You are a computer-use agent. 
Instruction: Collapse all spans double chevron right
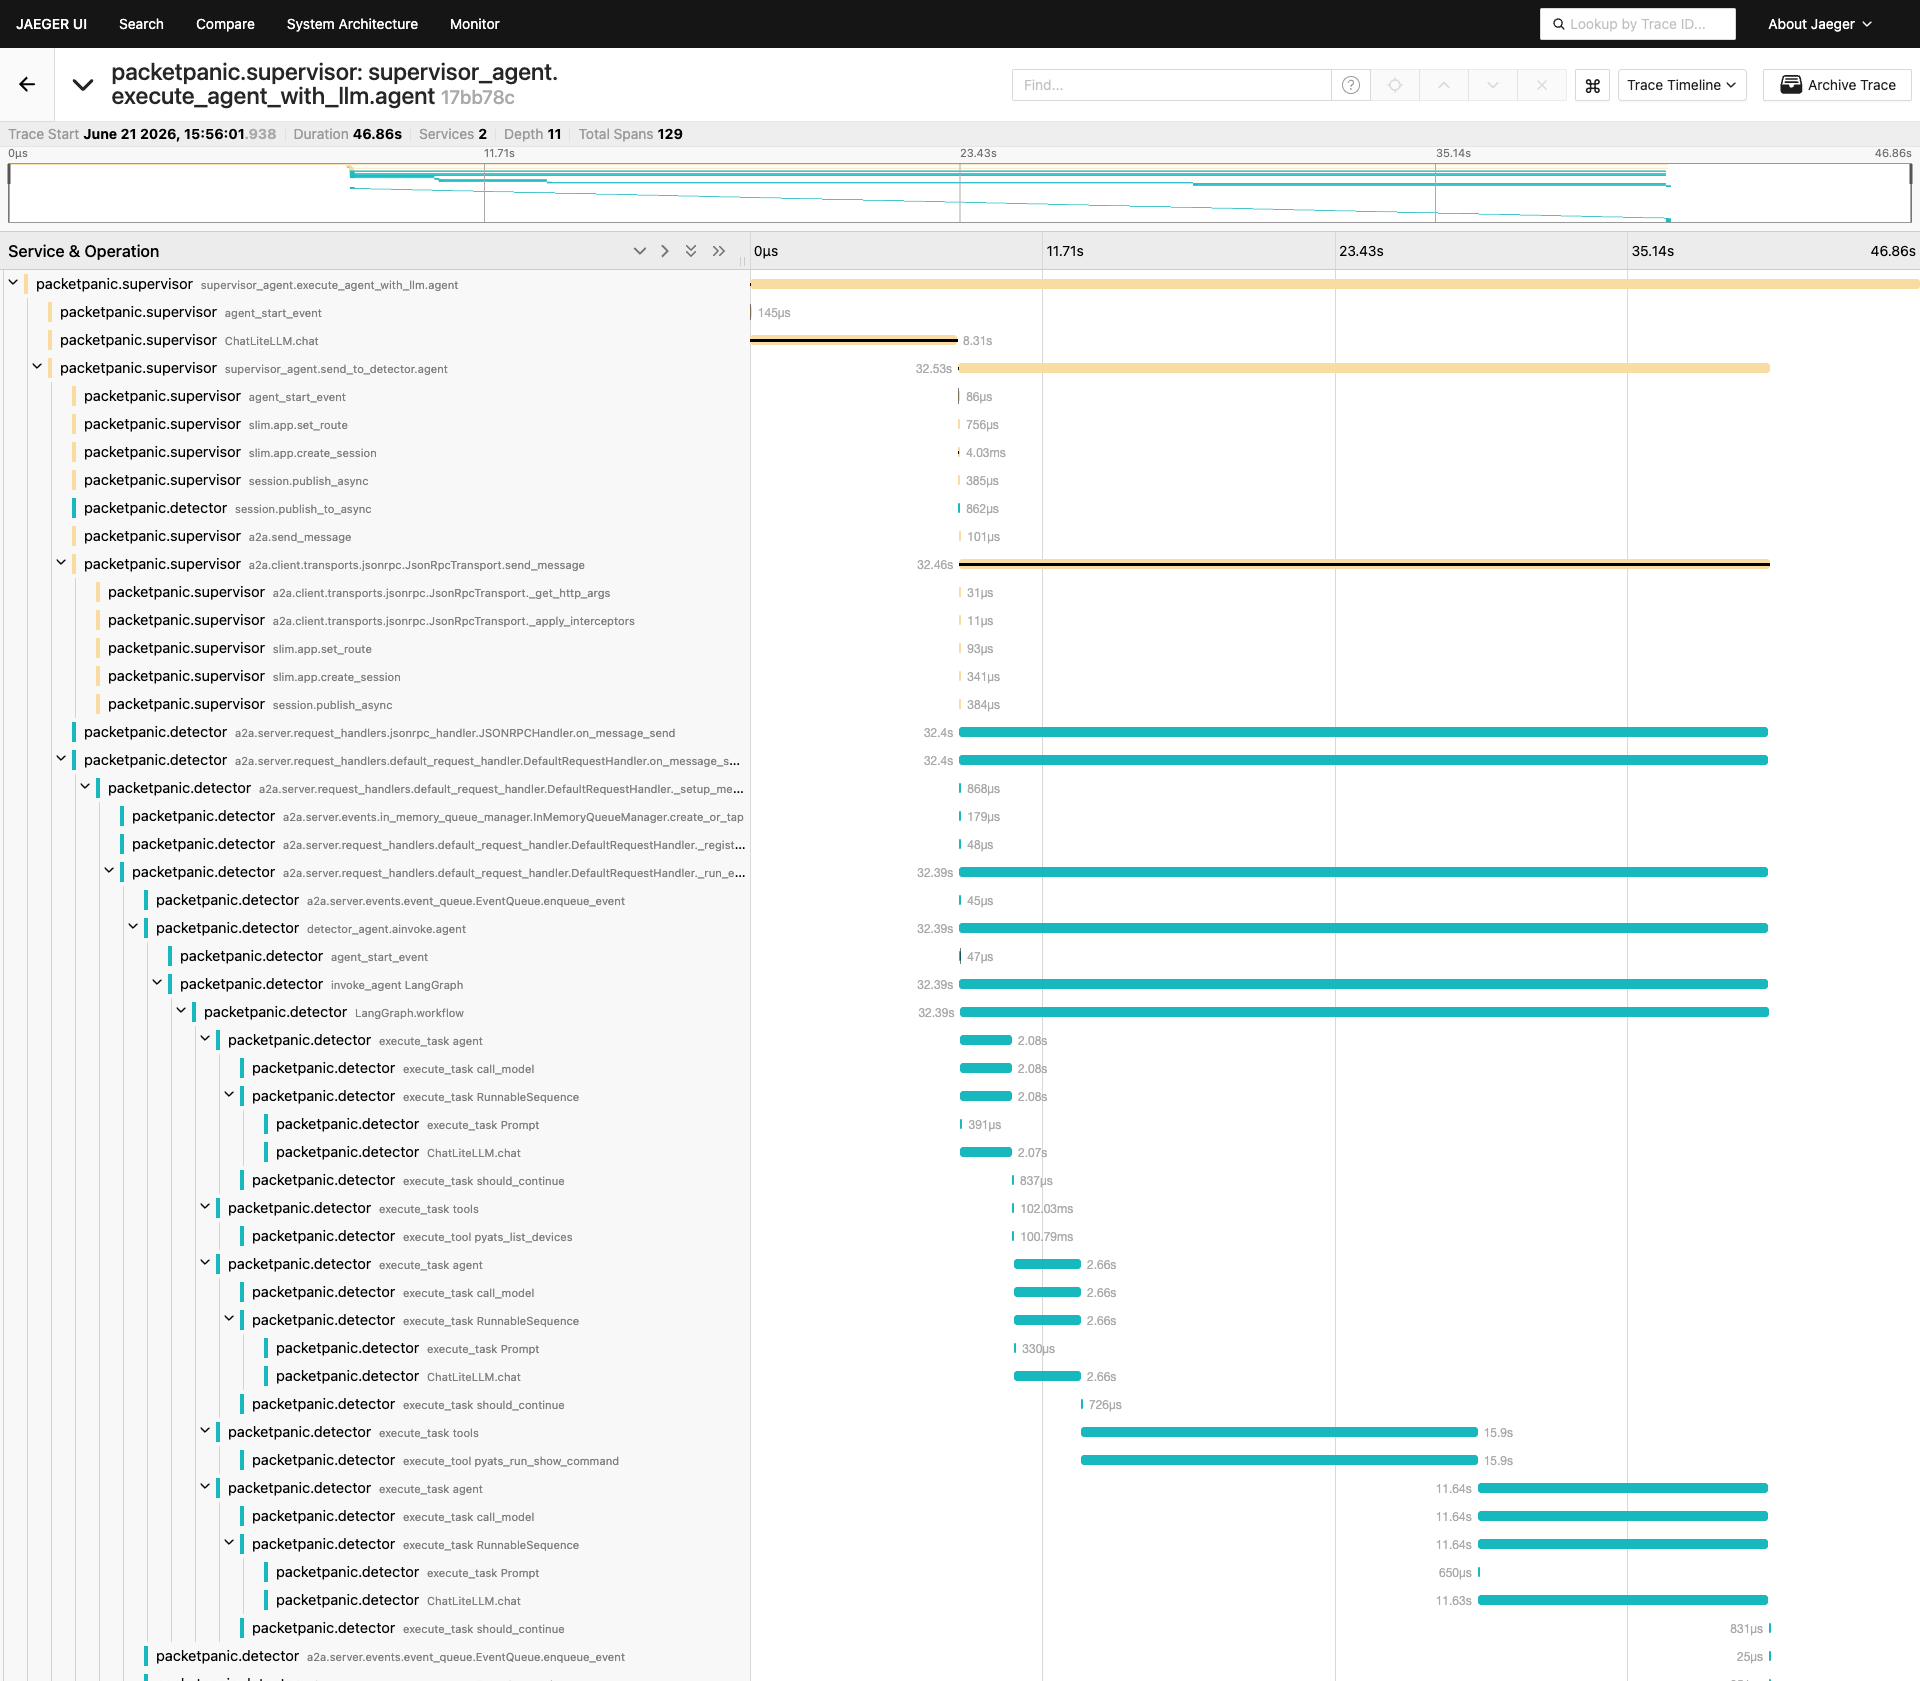719,251
